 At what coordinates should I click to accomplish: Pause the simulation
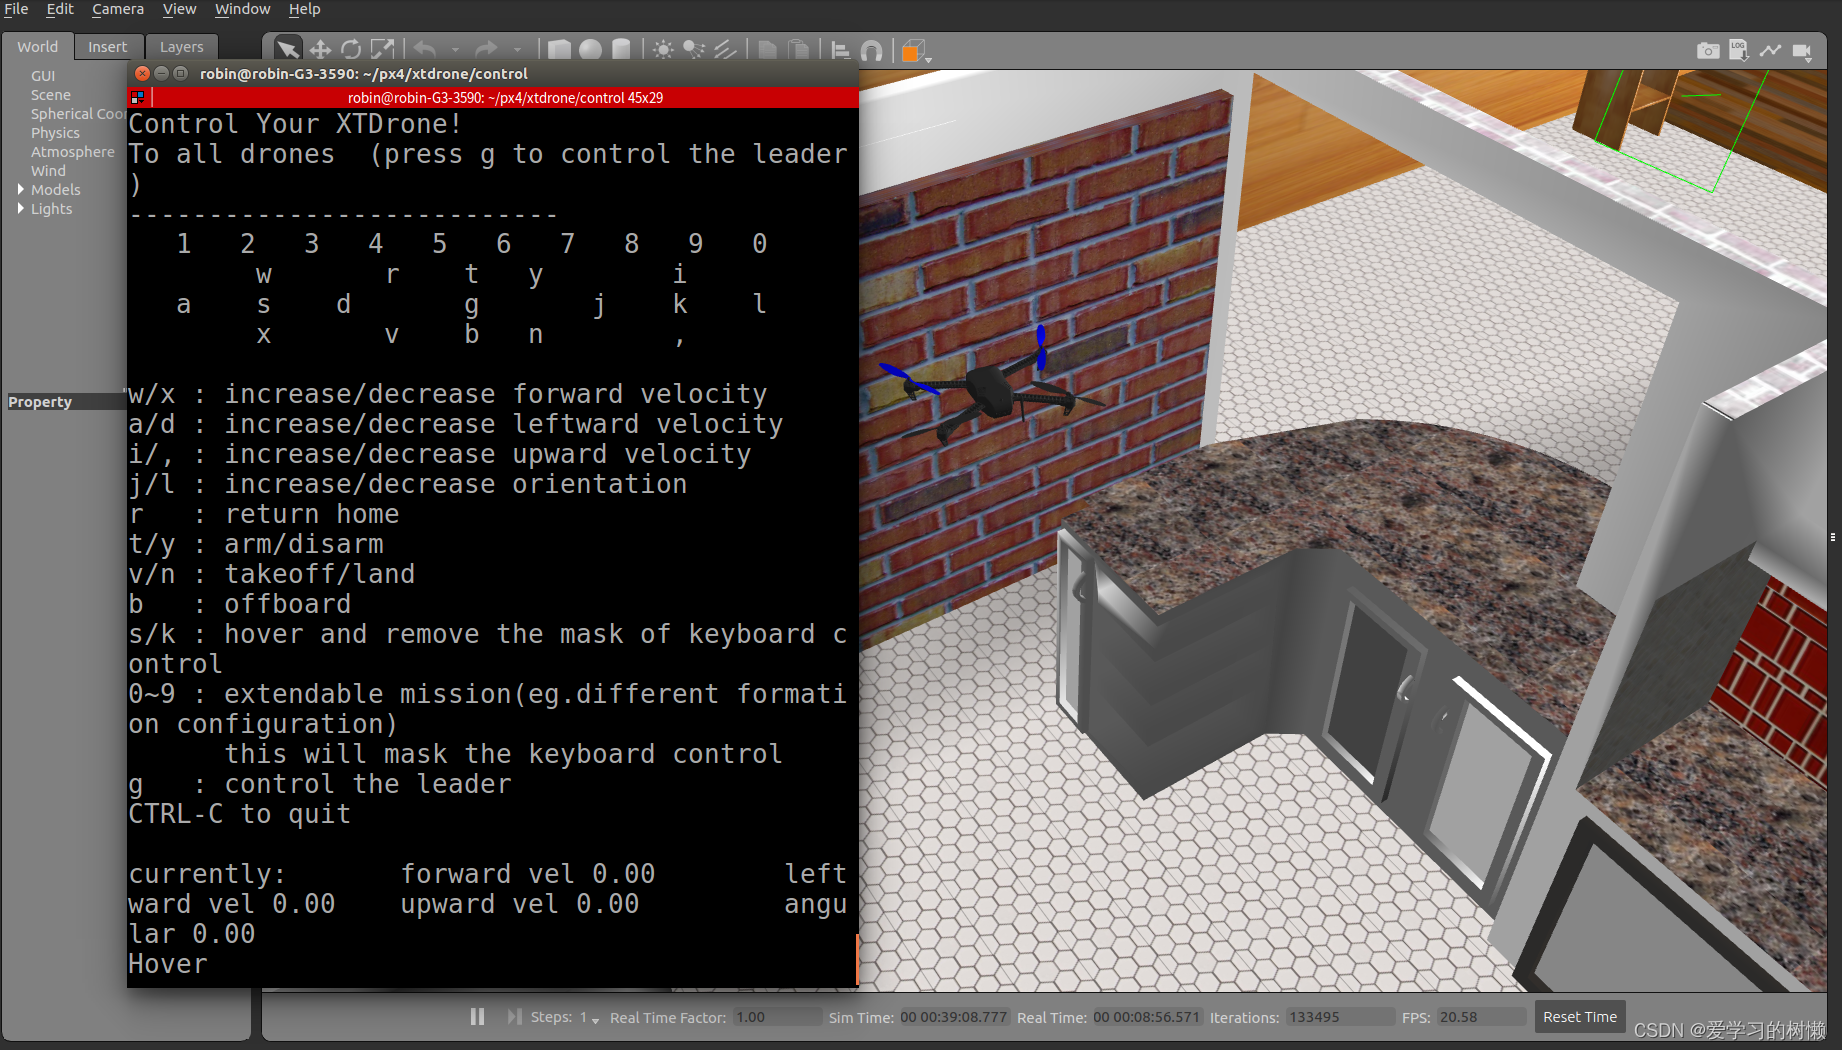pyautogui.click(x=477, y=1016)
